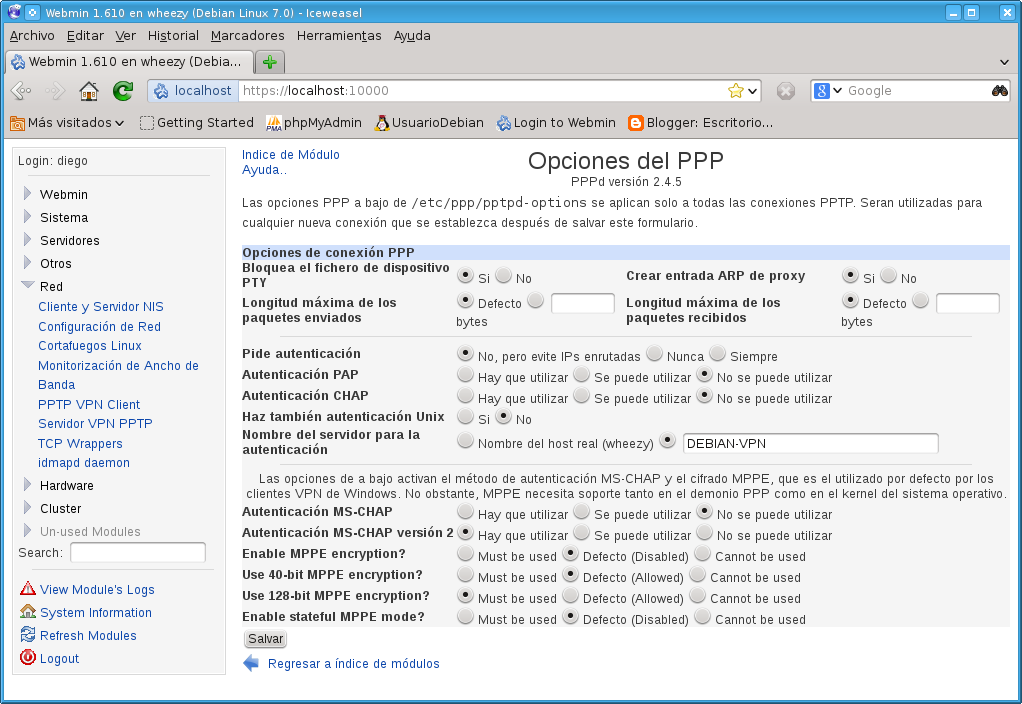
Task: Open the UsuarioDebian bookmark
Action: coord(429,123)
